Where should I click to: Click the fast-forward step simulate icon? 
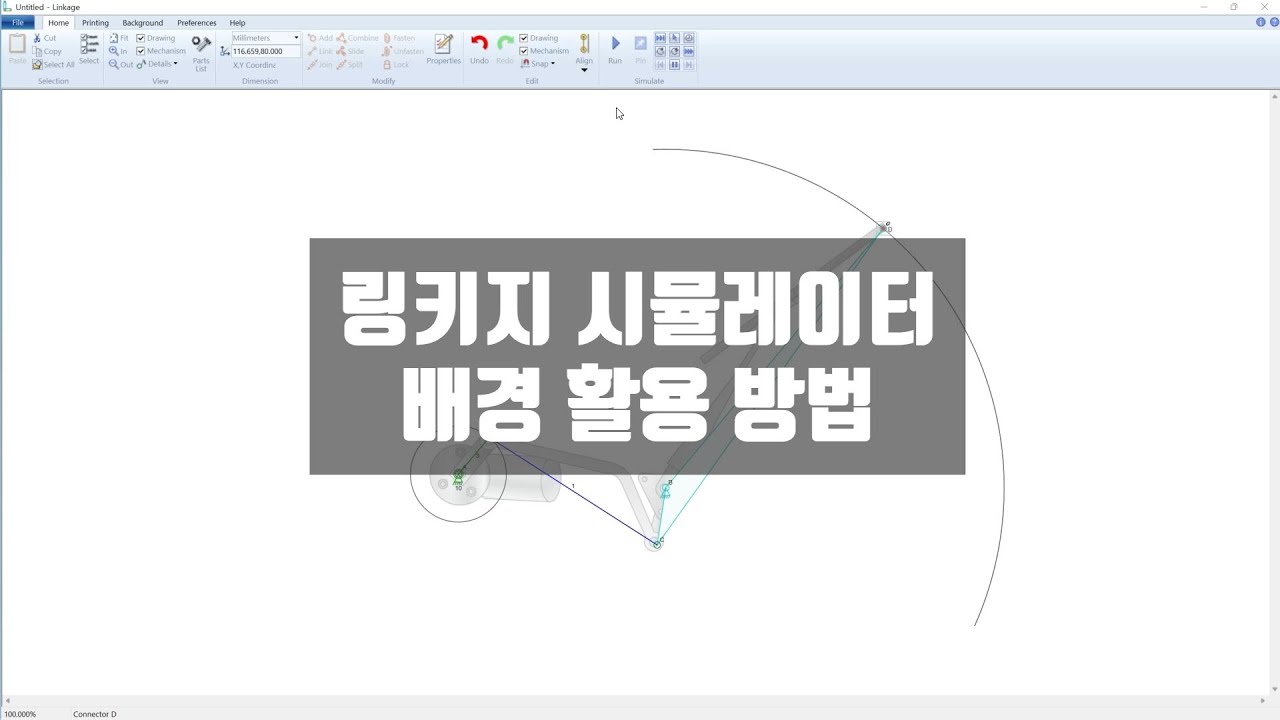tap(660, 38)
